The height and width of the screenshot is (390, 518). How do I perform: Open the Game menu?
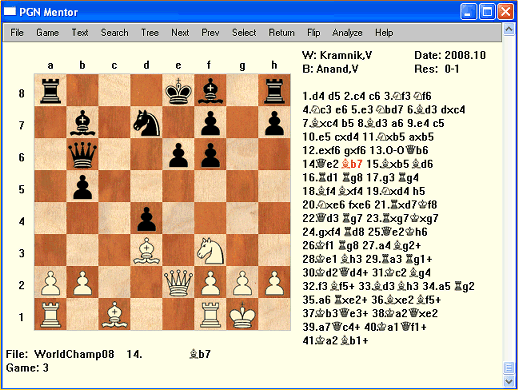click(x=47, y=33)
